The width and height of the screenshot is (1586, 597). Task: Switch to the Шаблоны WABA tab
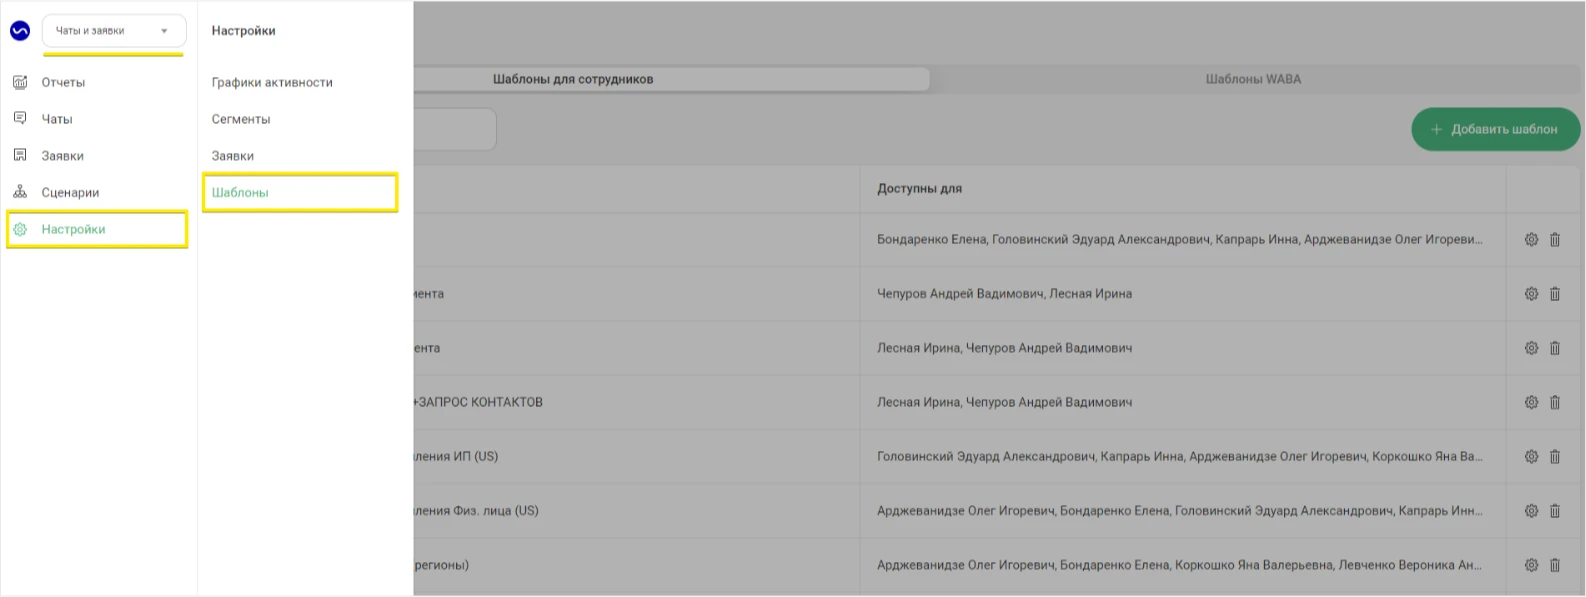click(x=1253, y=79)
